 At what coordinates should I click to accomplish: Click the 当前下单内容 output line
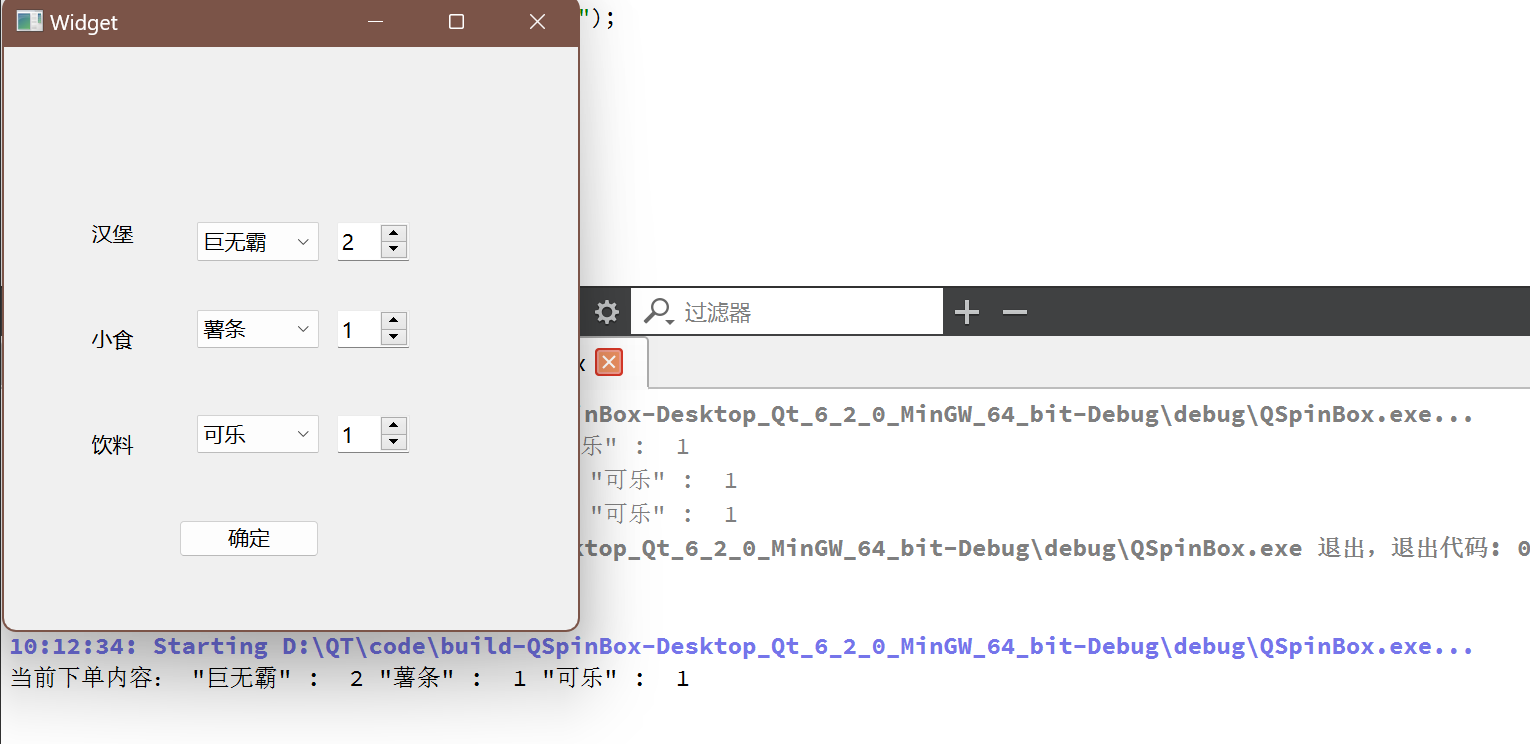pyautogui.click(x=349, y=679)
